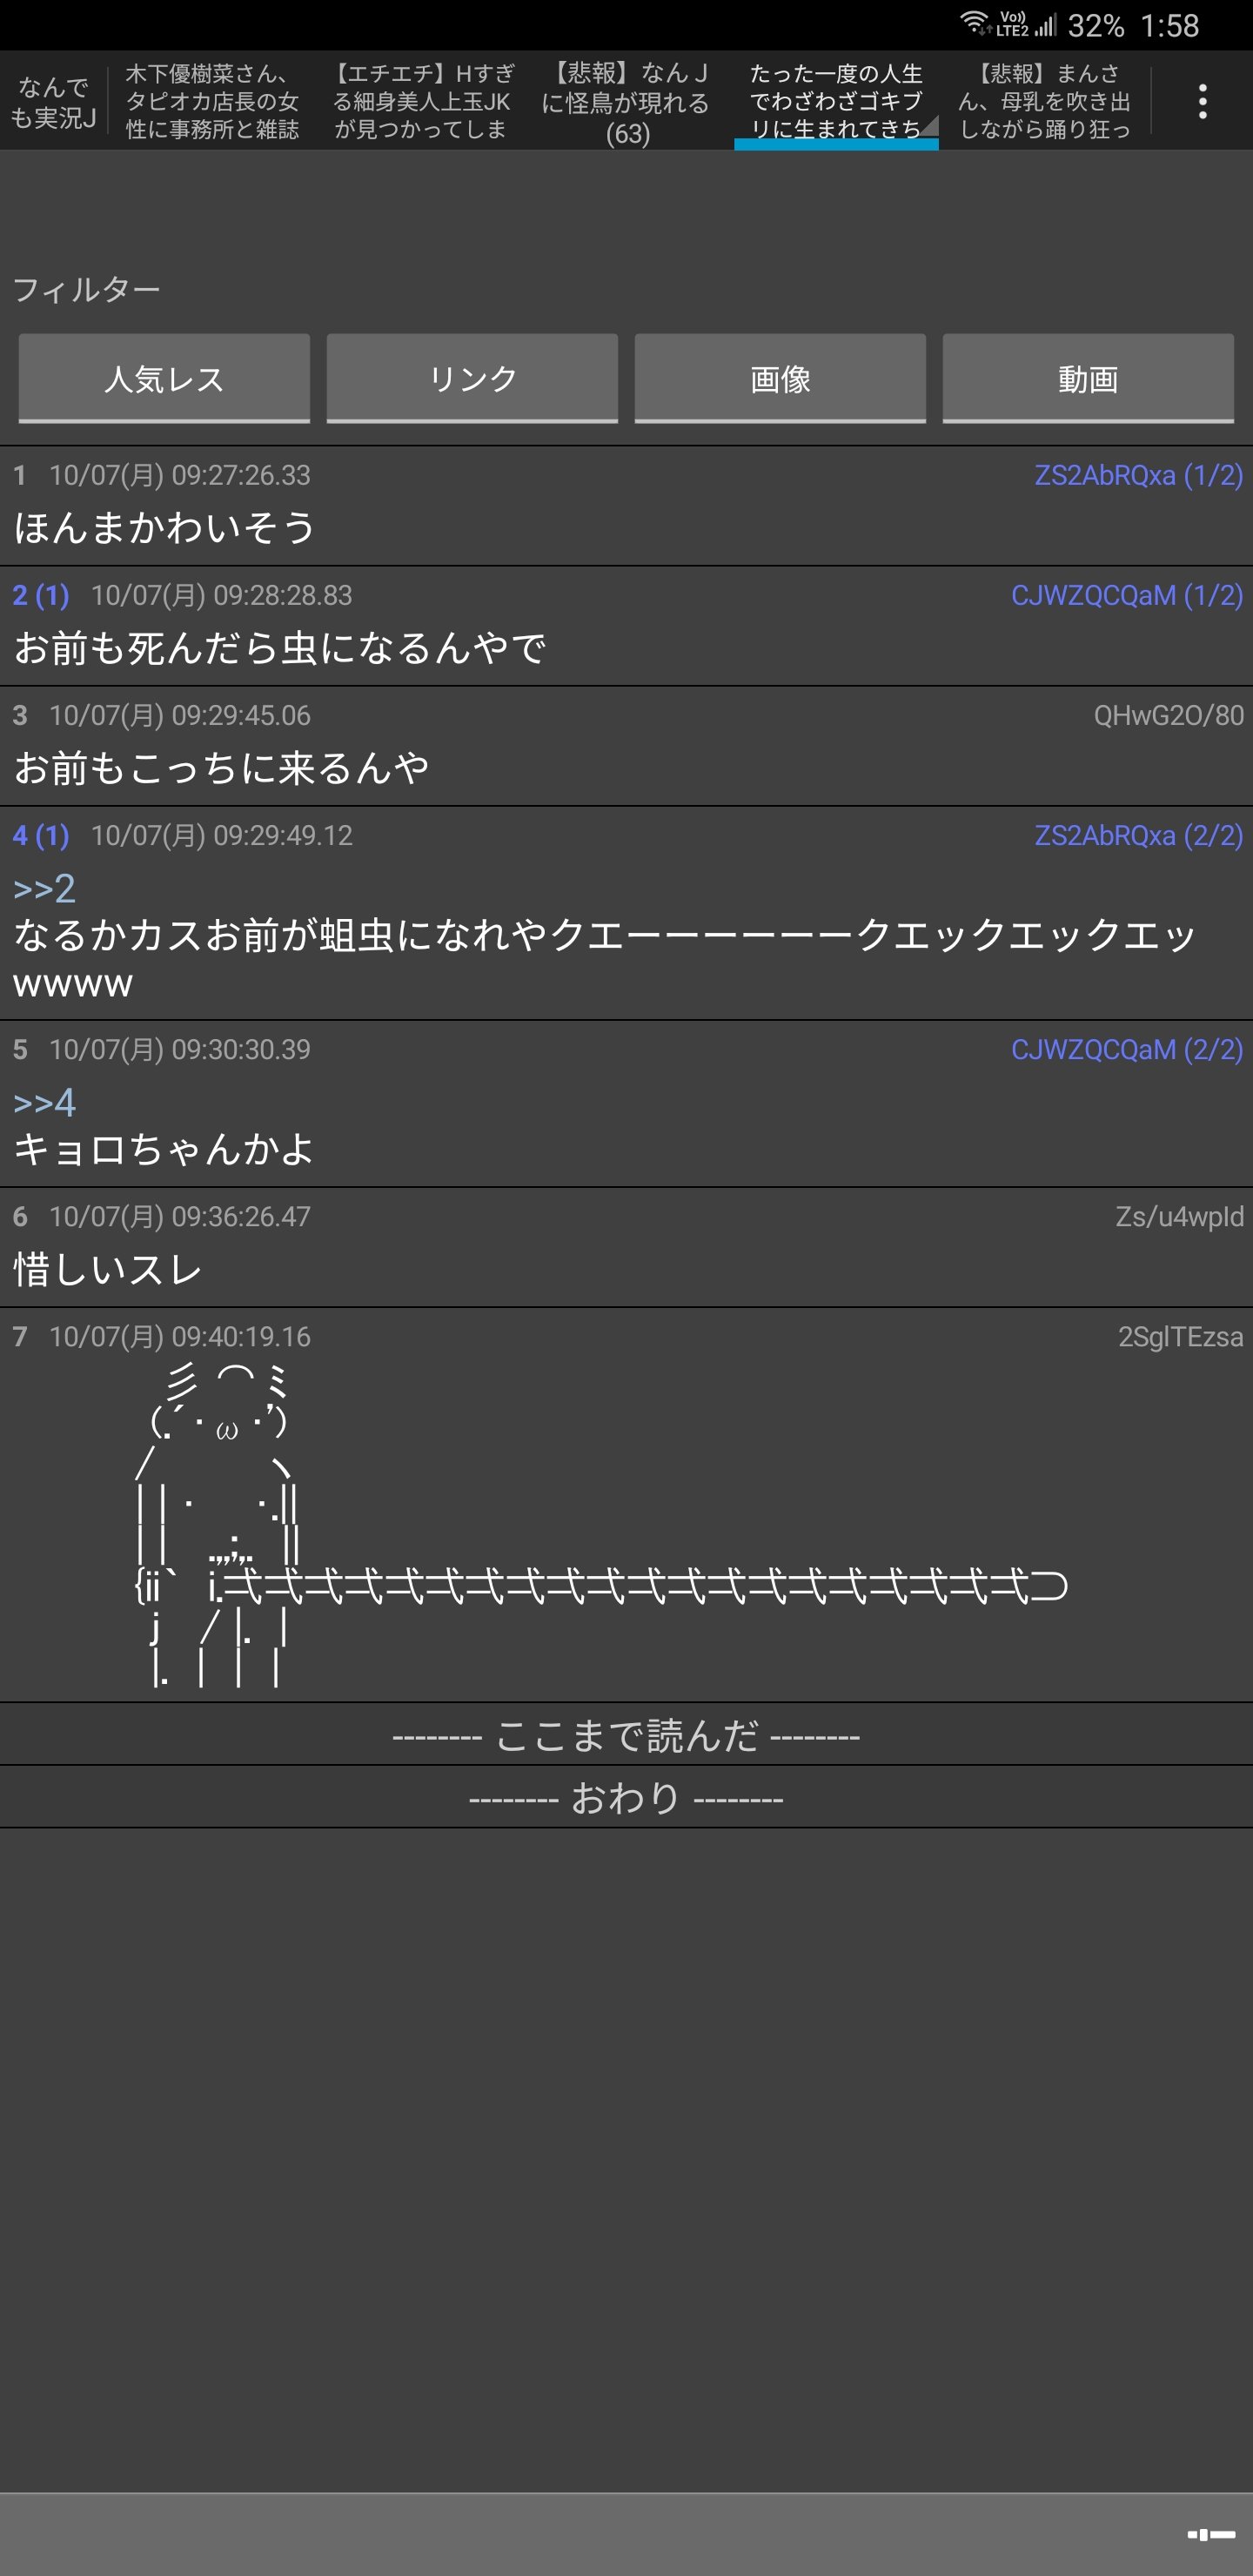1253x2576 pixels.
Task: Filter posts by 画像
Action: coord(780,379)
